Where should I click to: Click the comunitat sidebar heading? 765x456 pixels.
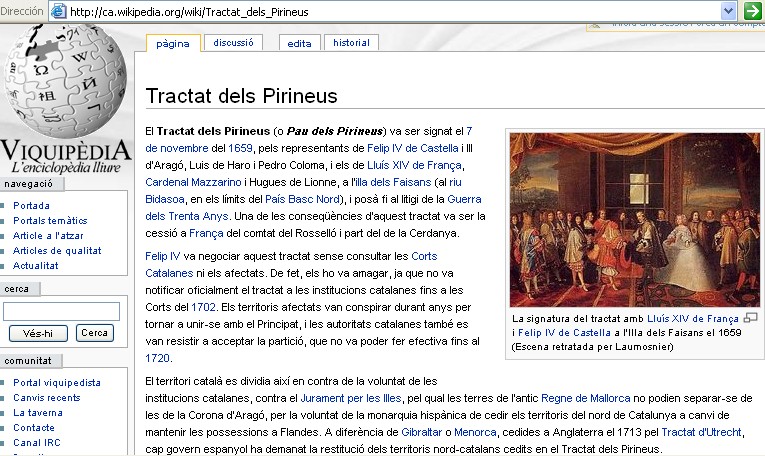pos(28,360)
